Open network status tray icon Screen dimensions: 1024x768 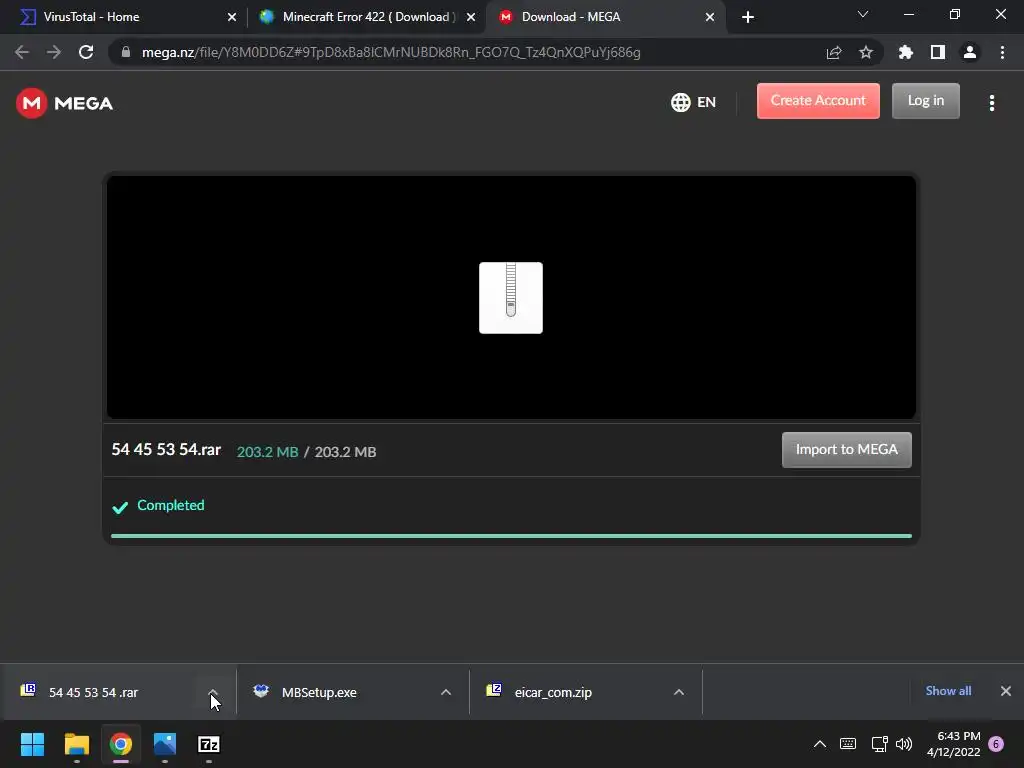click(879, 744)
